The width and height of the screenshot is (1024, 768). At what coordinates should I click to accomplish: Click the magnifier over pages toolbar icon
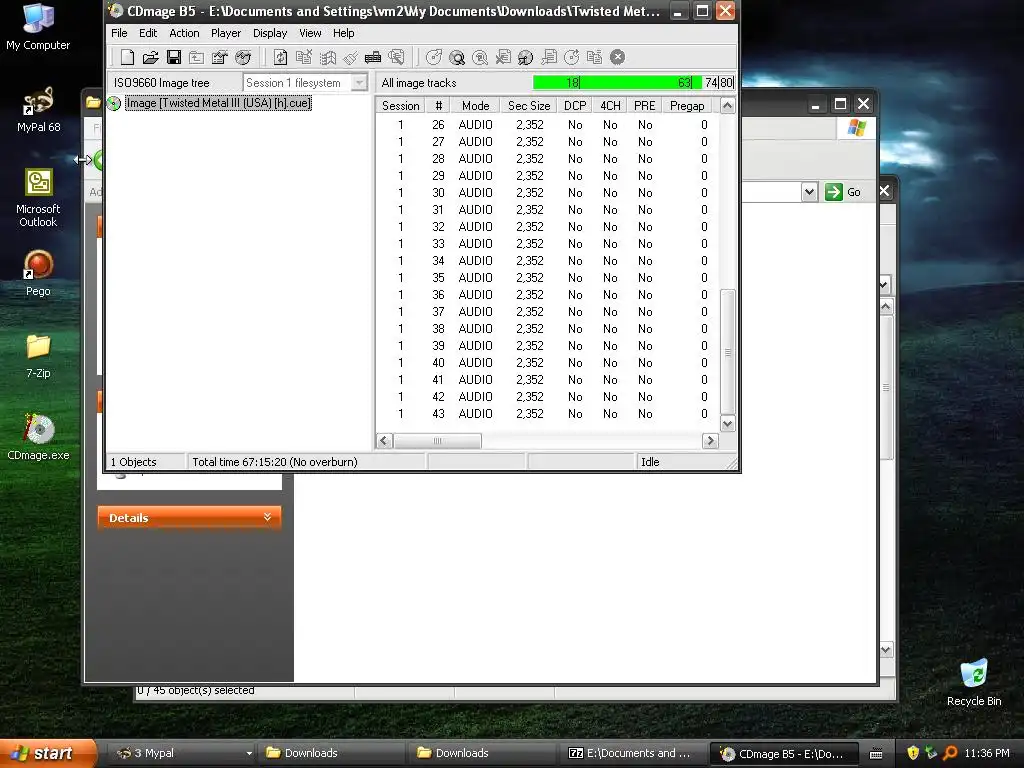point(396,57)
